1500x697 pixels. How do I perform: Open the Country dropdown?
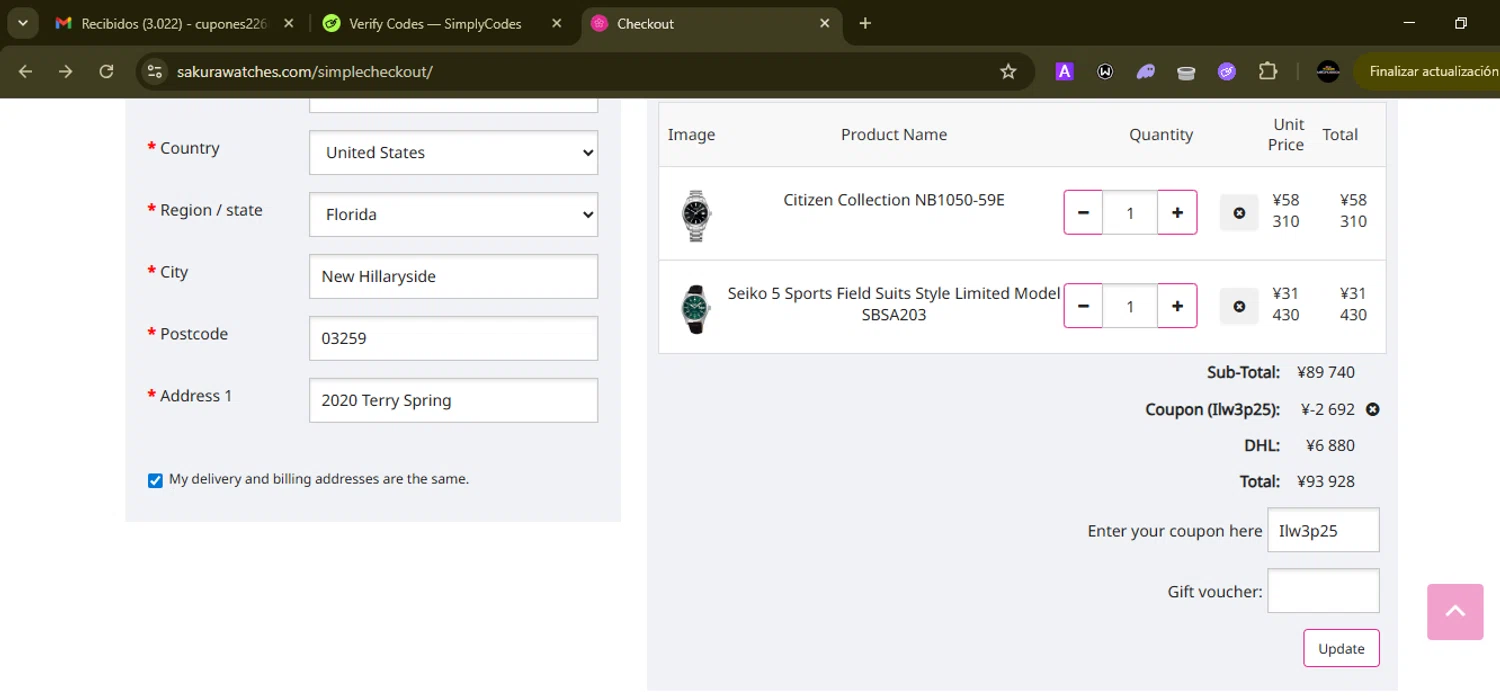[453, 152]
